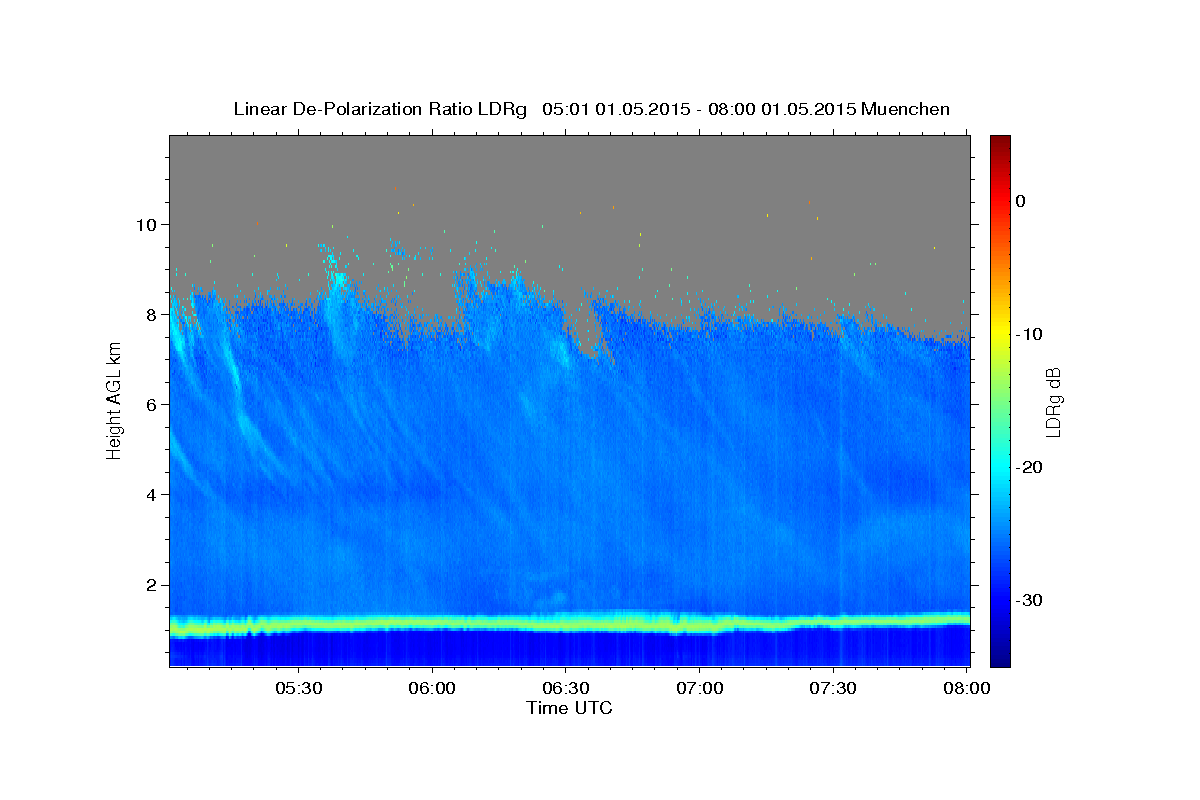Click the '08:00' time axis label
The image size is (1200, 800).
tap(966, 689)
